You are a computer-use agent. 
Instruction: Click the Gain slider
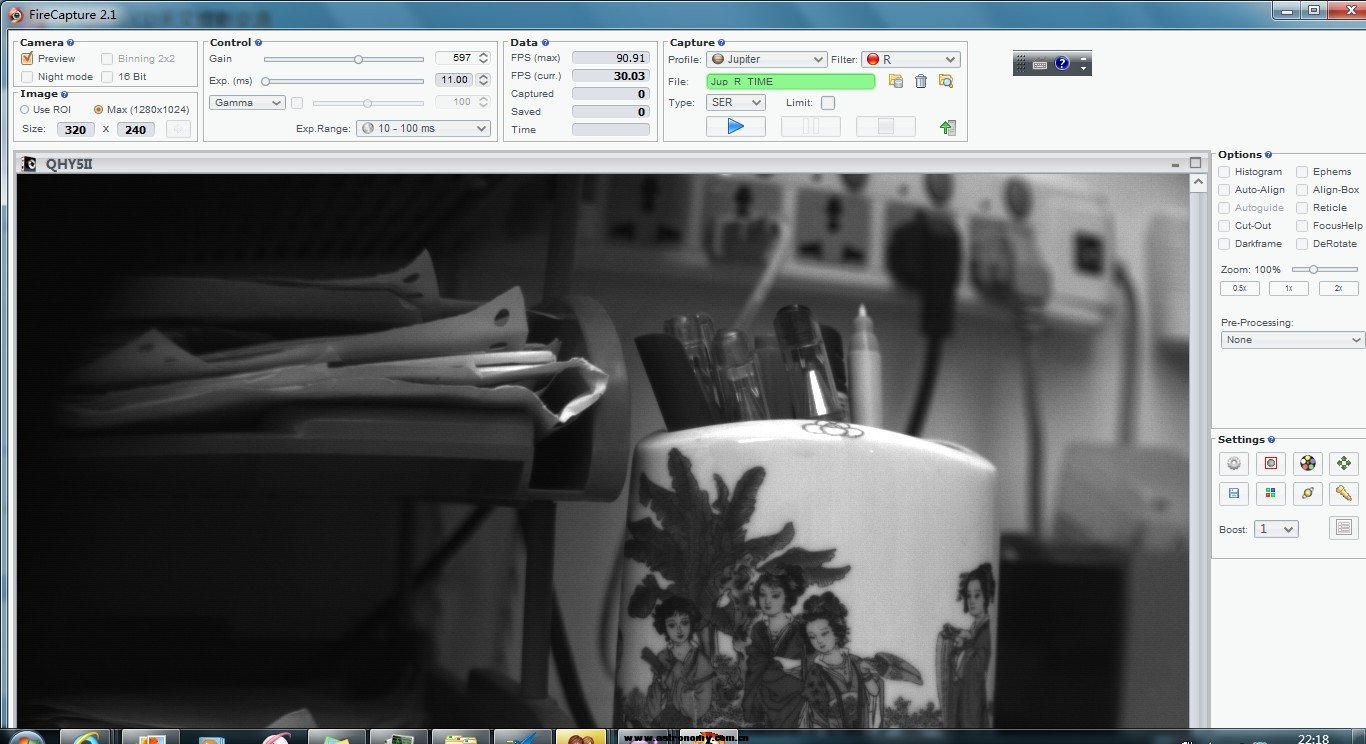(344, 59)
